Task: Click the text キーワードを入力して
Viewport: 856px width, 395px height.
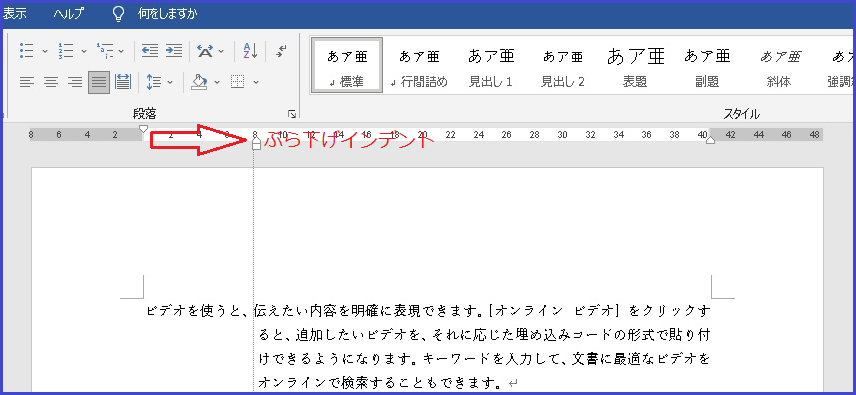Action: click(491, 359)
